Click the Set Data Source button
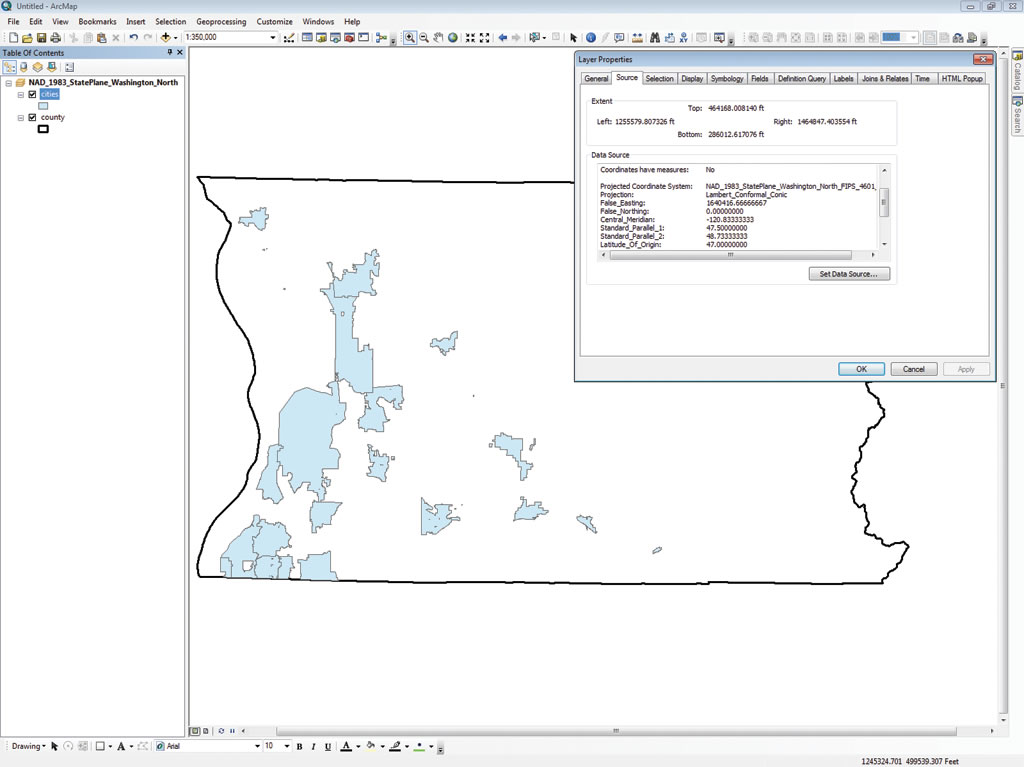This screenshot has height=767, width=1024. 849,274
